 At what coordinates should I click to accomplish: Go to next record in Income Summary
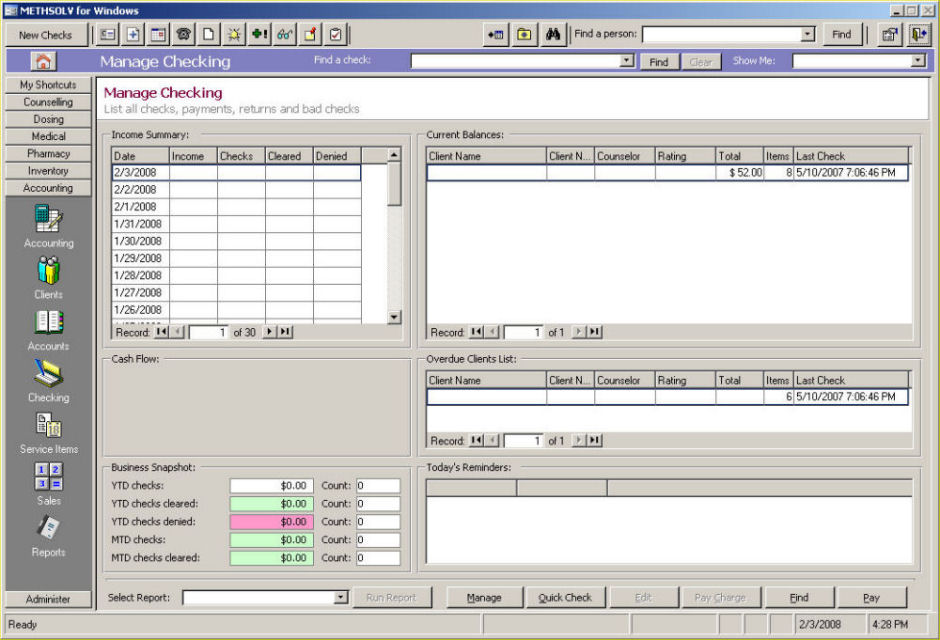pos(269,331)
